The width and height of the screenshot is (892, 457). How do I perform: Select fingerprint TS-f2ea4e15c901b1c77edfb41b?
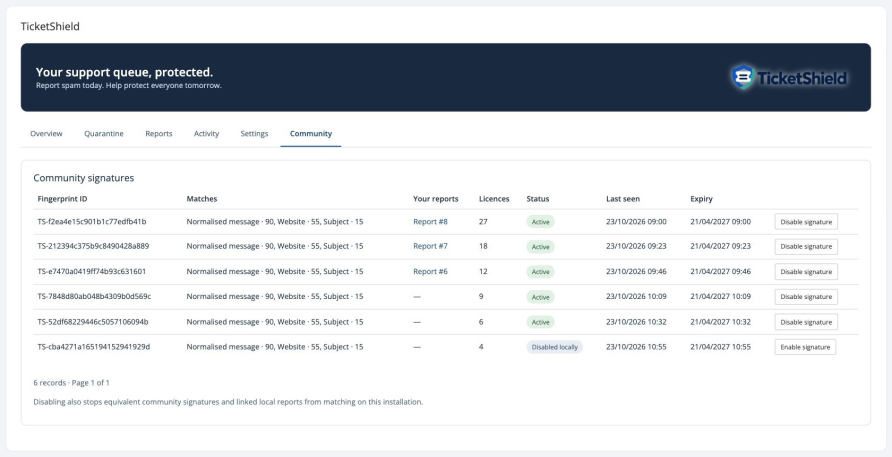[x=92, y=222]
